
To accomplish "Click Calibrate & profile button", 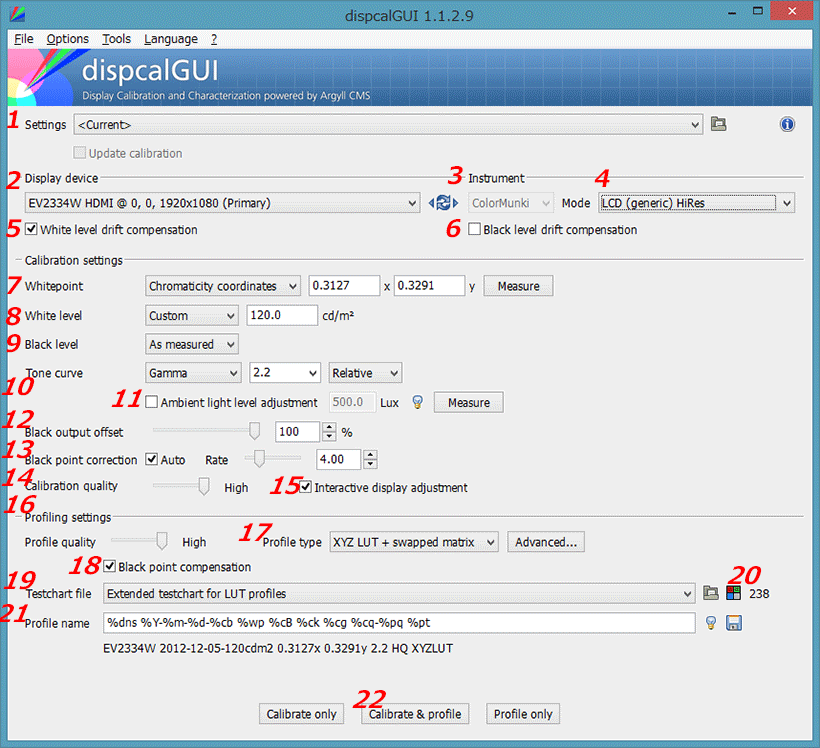I will click(415, 714).
